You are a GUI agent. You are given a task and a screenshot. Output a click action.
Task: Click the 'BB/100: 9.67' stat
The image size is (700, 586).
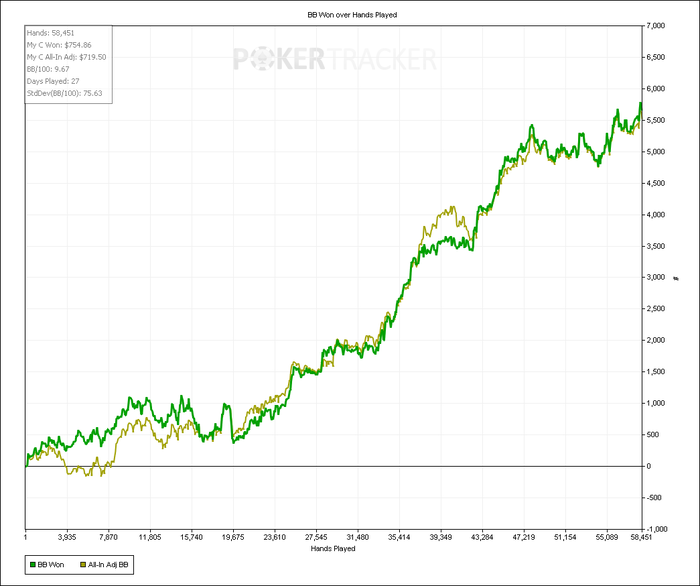click(x=48, y=69)
